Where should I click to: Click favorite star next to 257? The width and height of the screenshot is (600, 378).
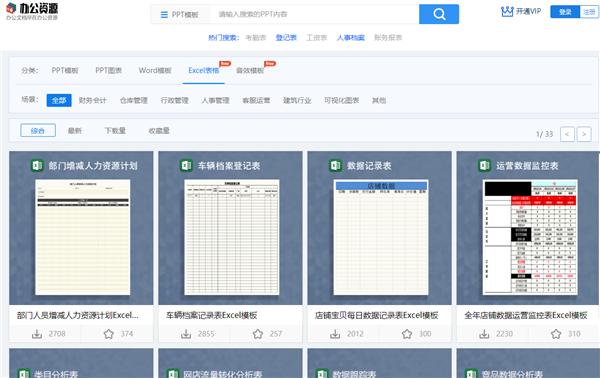(x=258, y=334)
